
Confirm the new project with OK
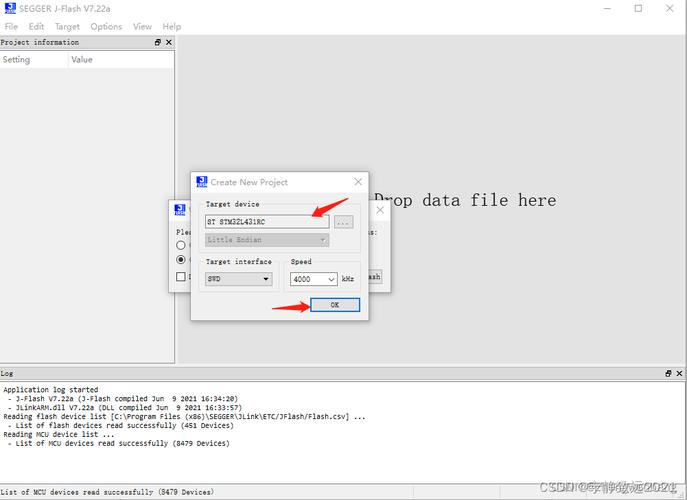click(334, 305)
